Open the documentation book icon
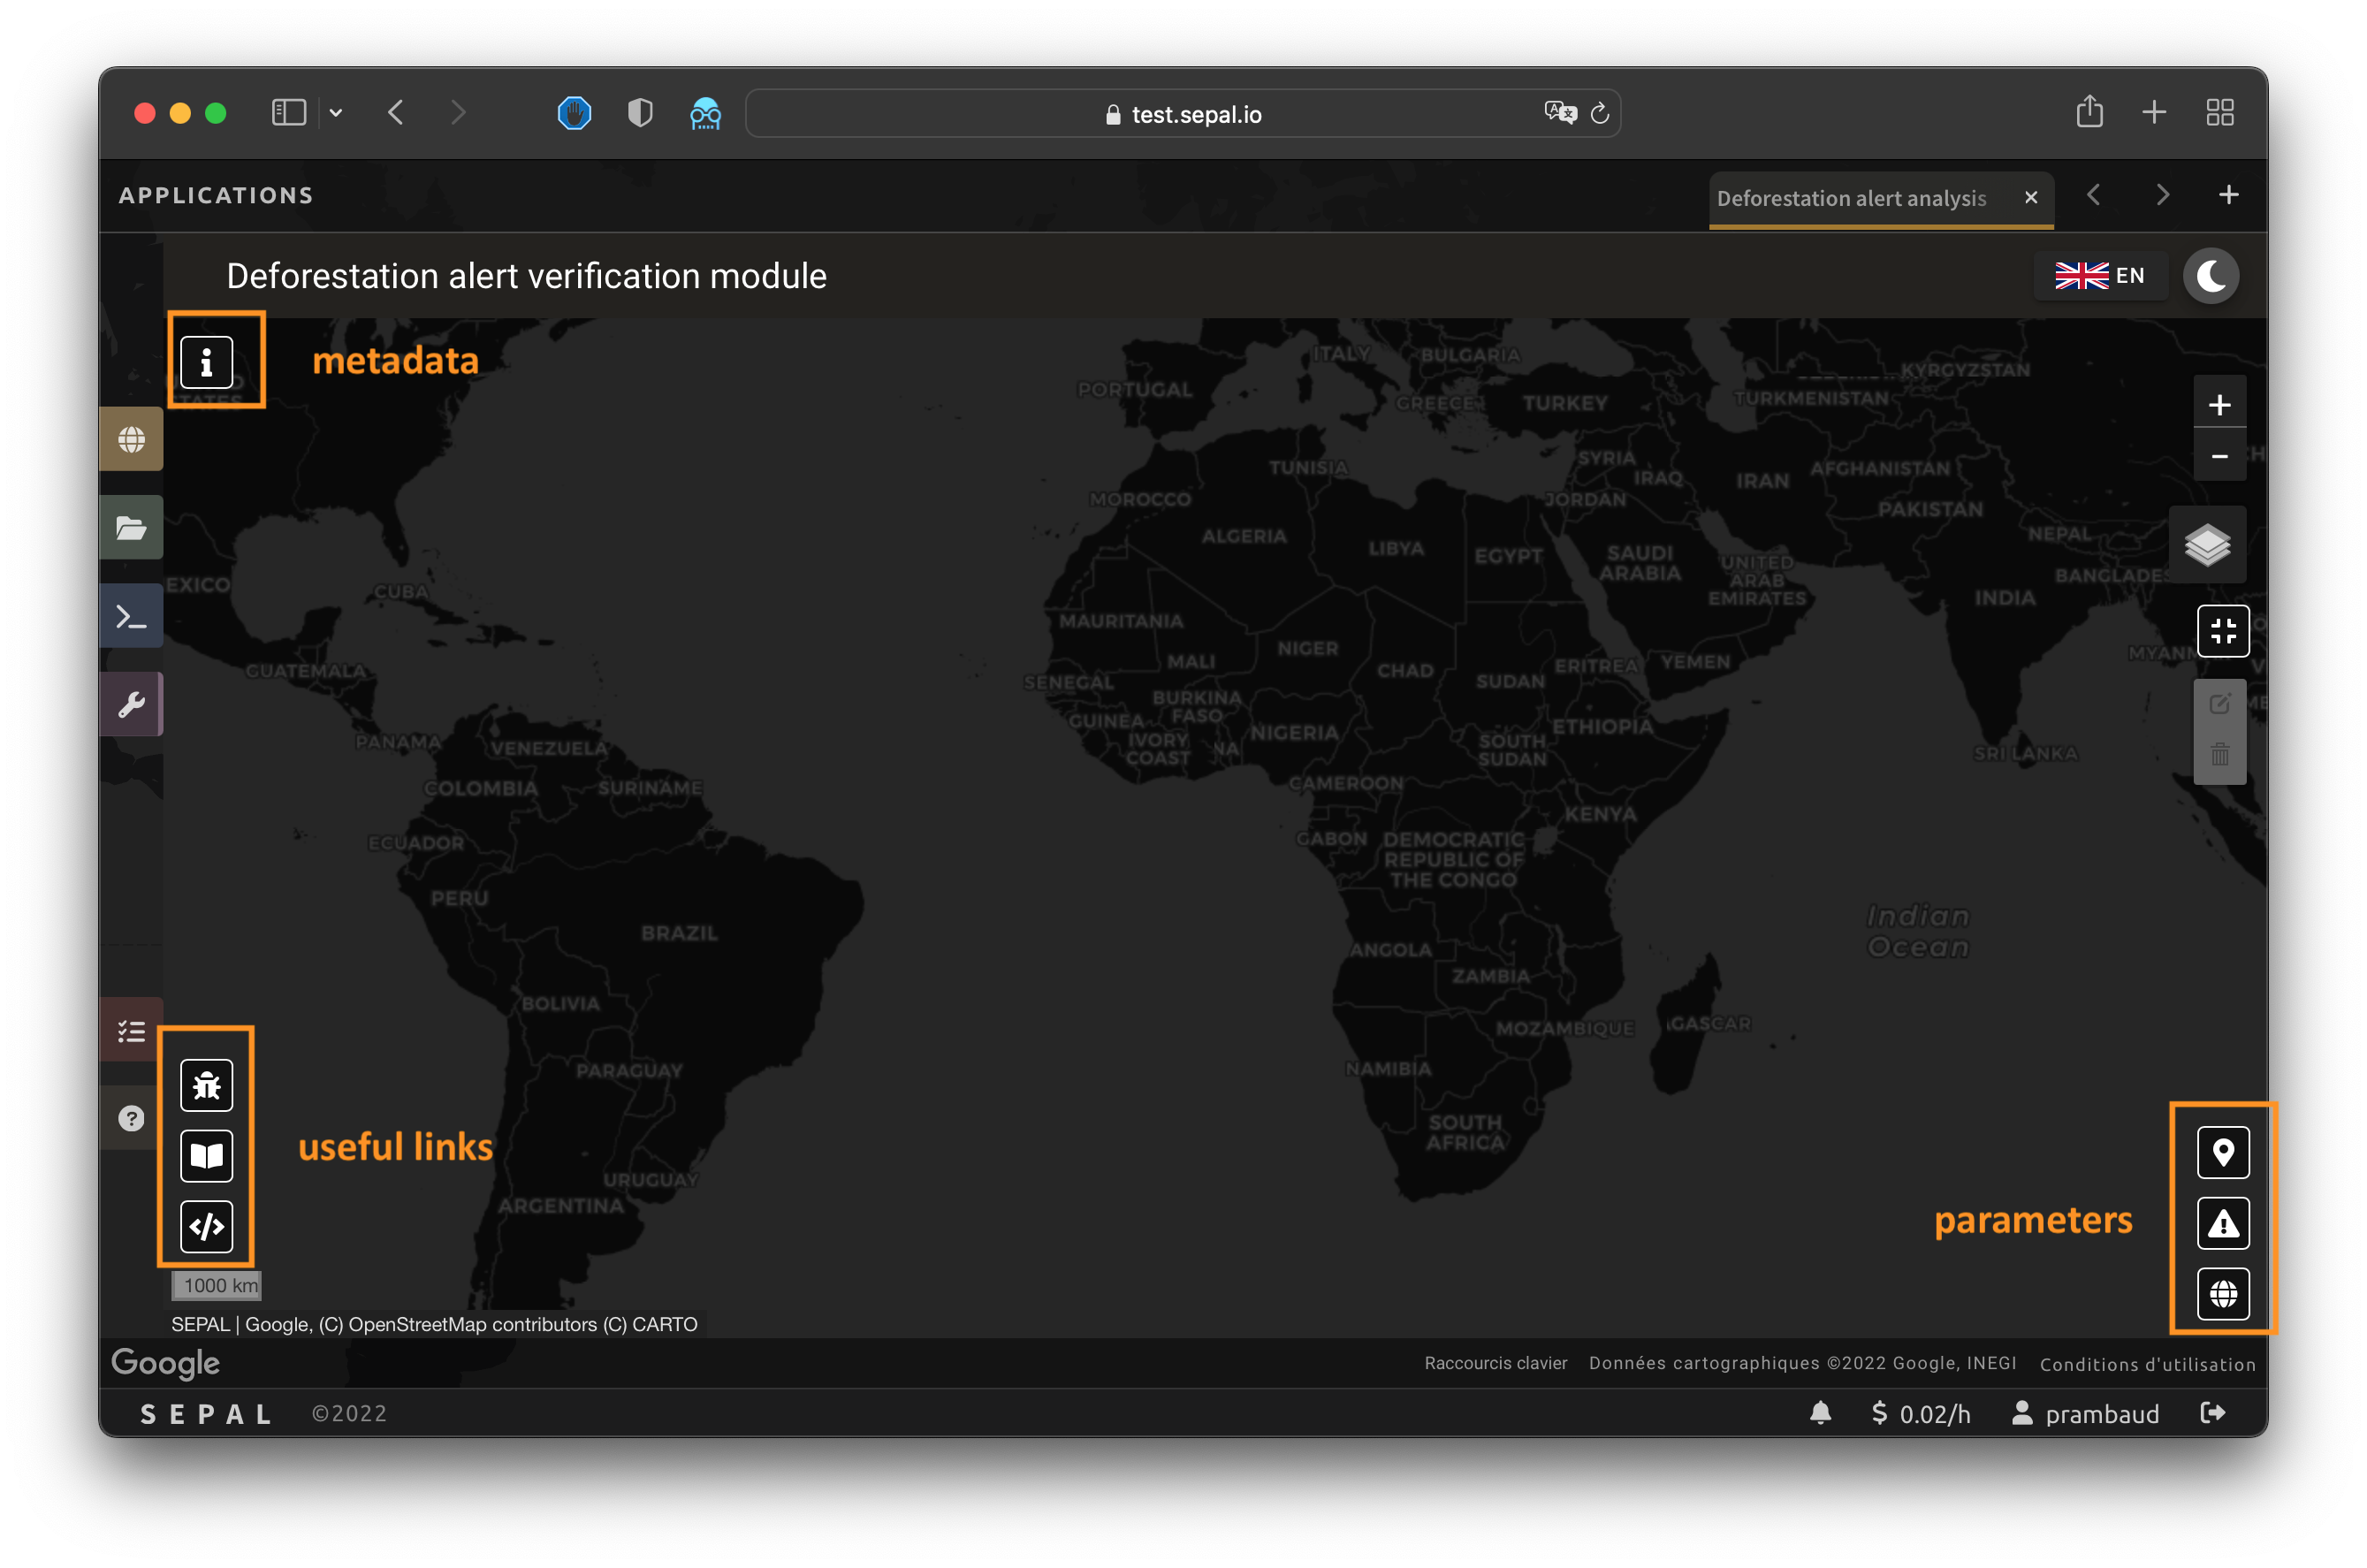The height and width of the screenshot is (1568, 2367). [x=206, y=1156]
